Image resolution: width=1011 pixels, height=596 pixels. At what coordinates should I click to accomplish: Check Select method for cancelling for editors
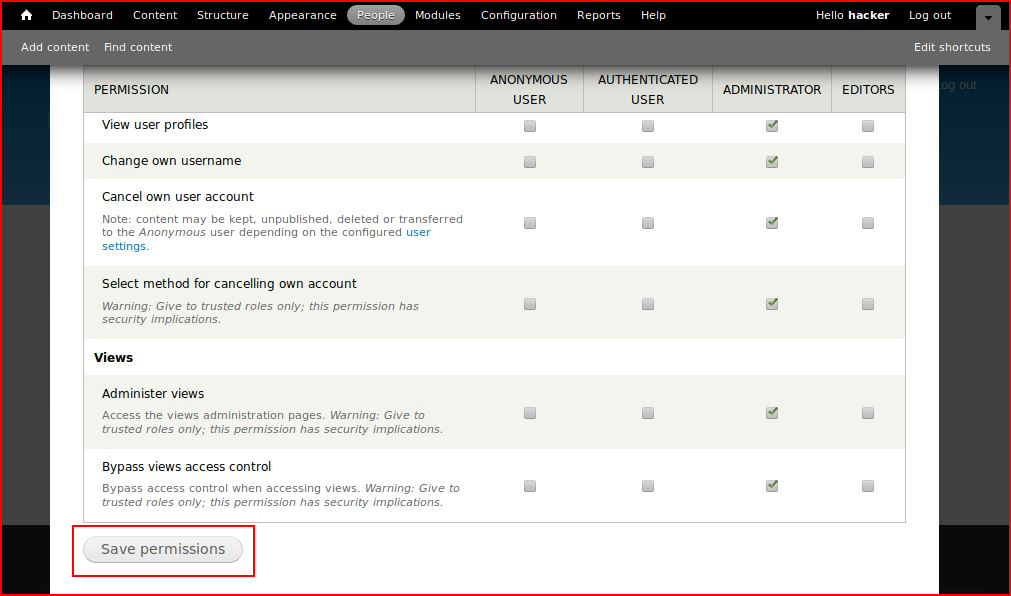tap(868, 304)
